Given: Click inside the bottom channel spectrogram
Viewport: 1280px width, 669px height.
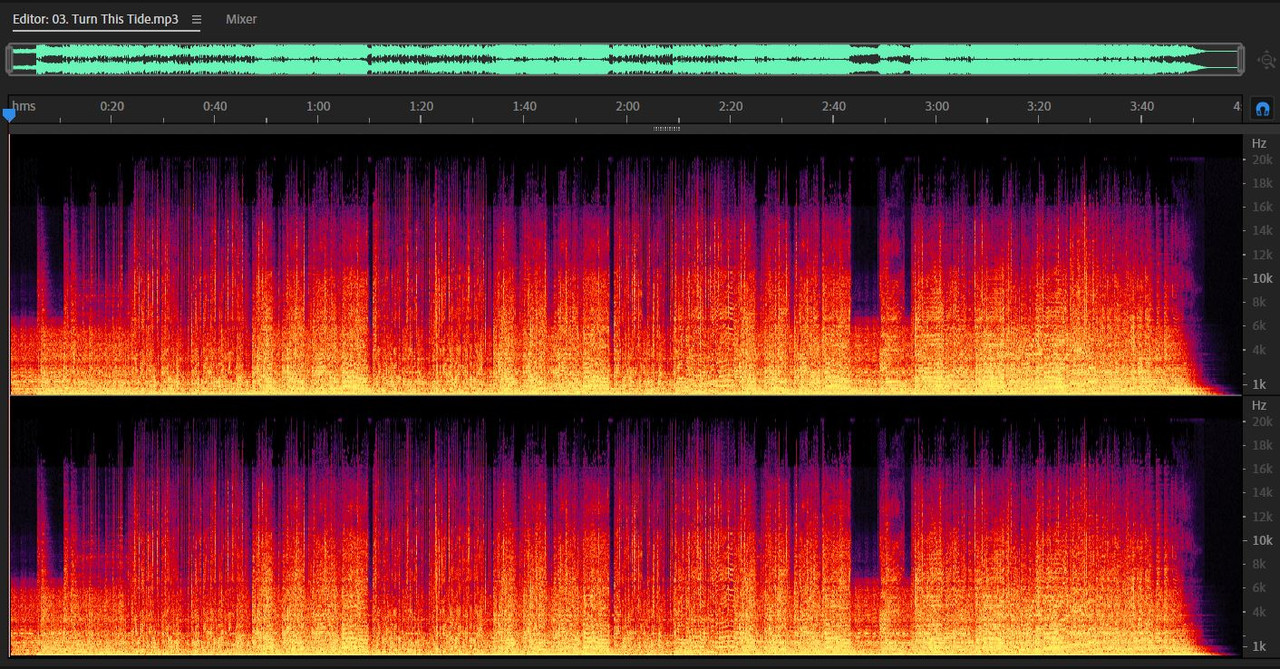Looking at the screenshot, I should (x=626, y=527).
